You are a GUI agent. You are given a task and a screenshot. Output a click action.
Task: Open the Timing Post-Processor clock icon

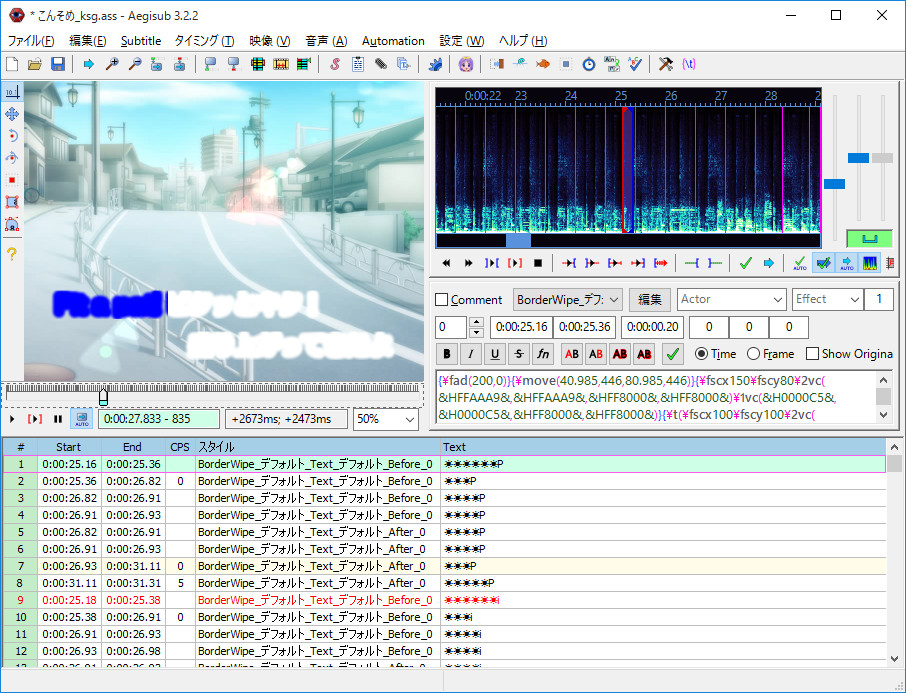pyautogui.click(x=589, y=64)
